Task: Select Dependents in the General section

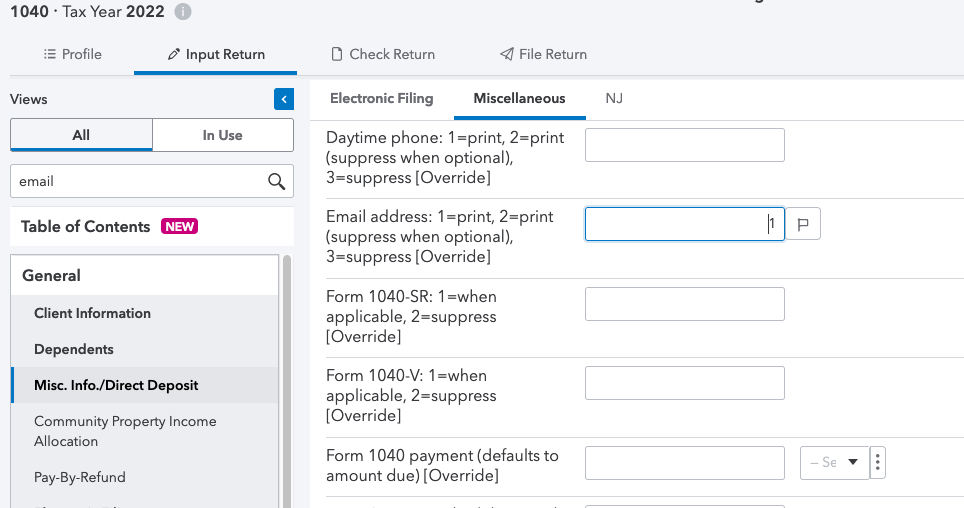Action: [74, 349]
